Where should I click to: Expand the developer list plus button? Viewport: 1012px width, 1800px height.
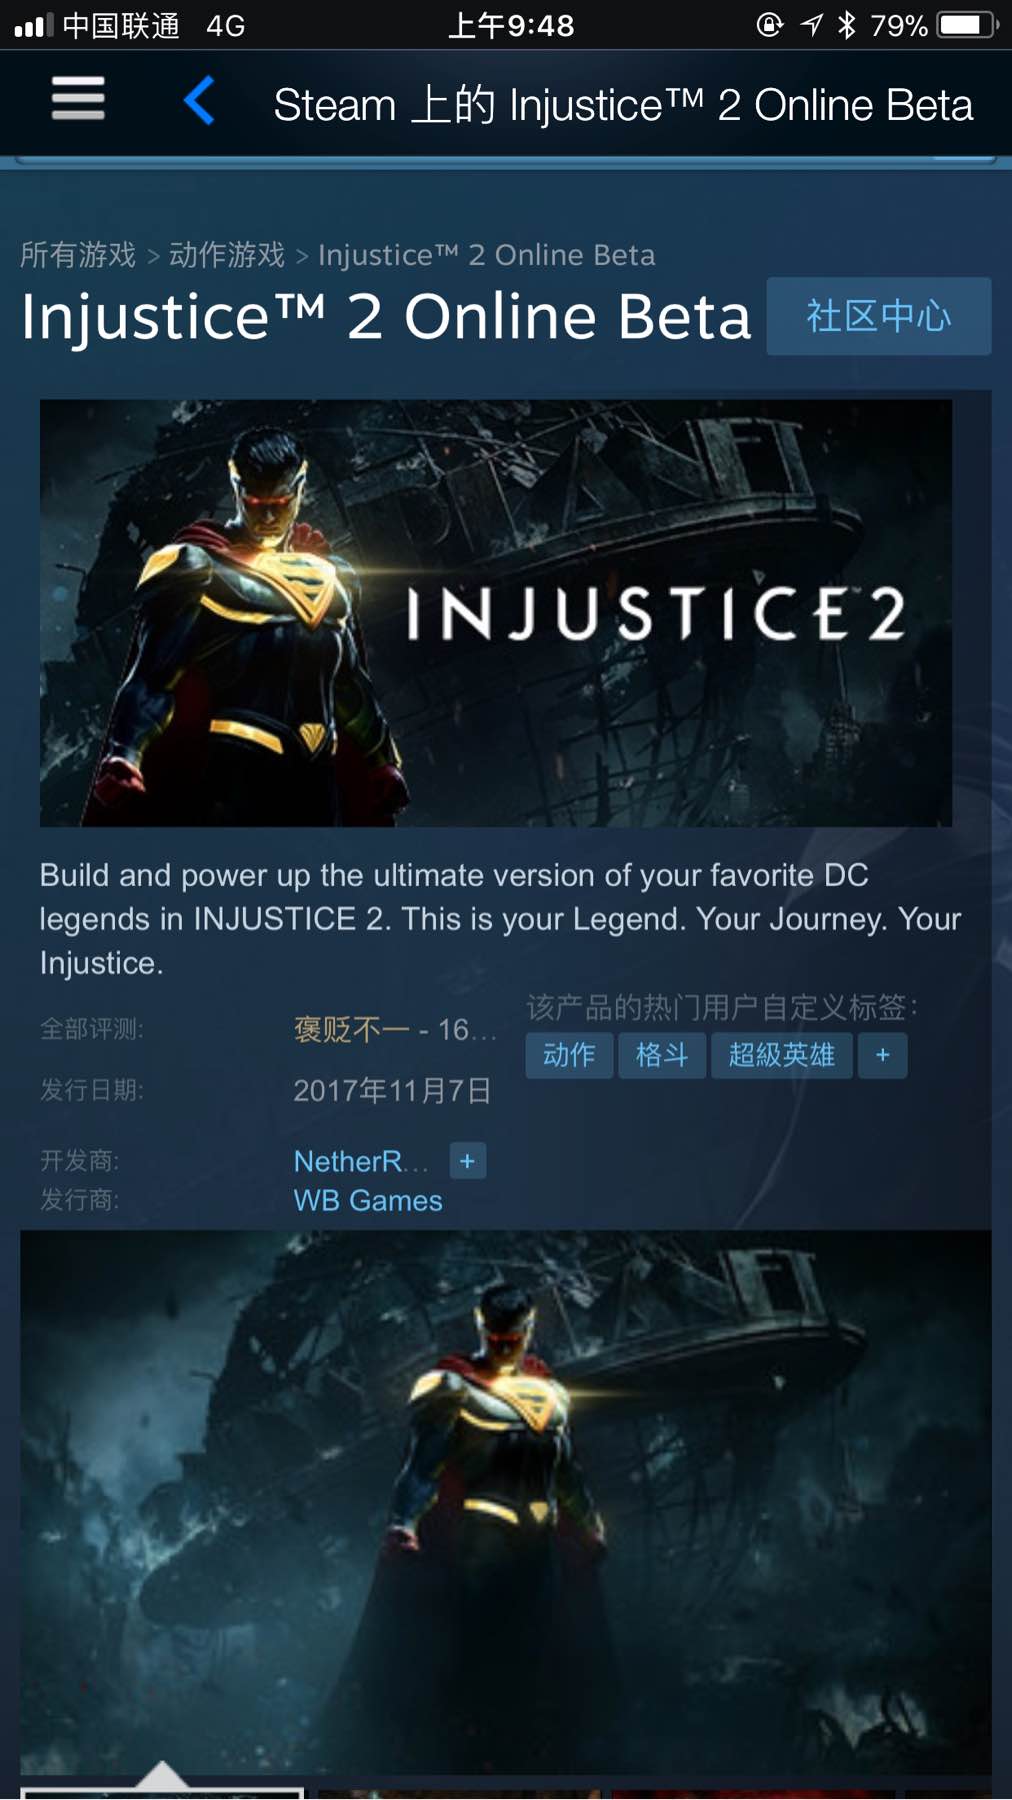tap(467, 1161)
